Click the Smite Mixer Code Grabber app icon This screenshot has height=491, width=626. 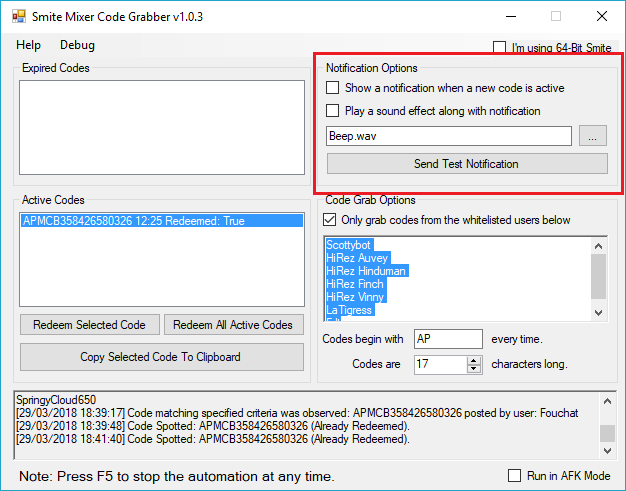(19, 16)
